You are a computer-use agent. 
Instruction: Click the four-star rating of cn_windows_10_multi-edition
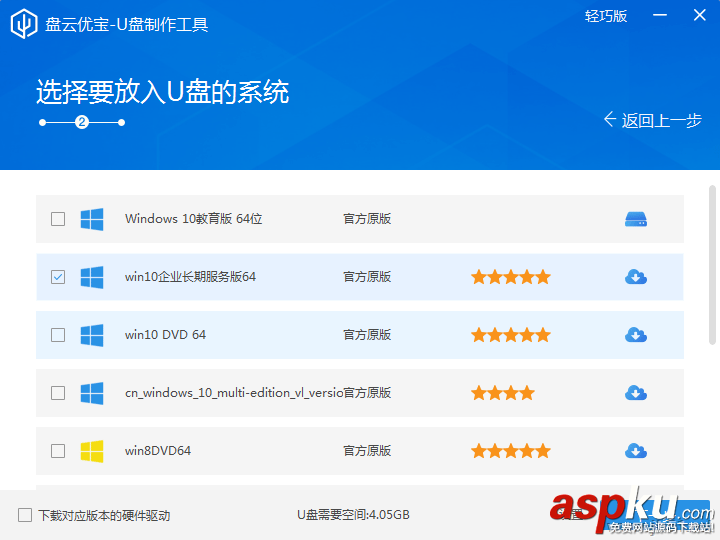[x=503, y=393]
